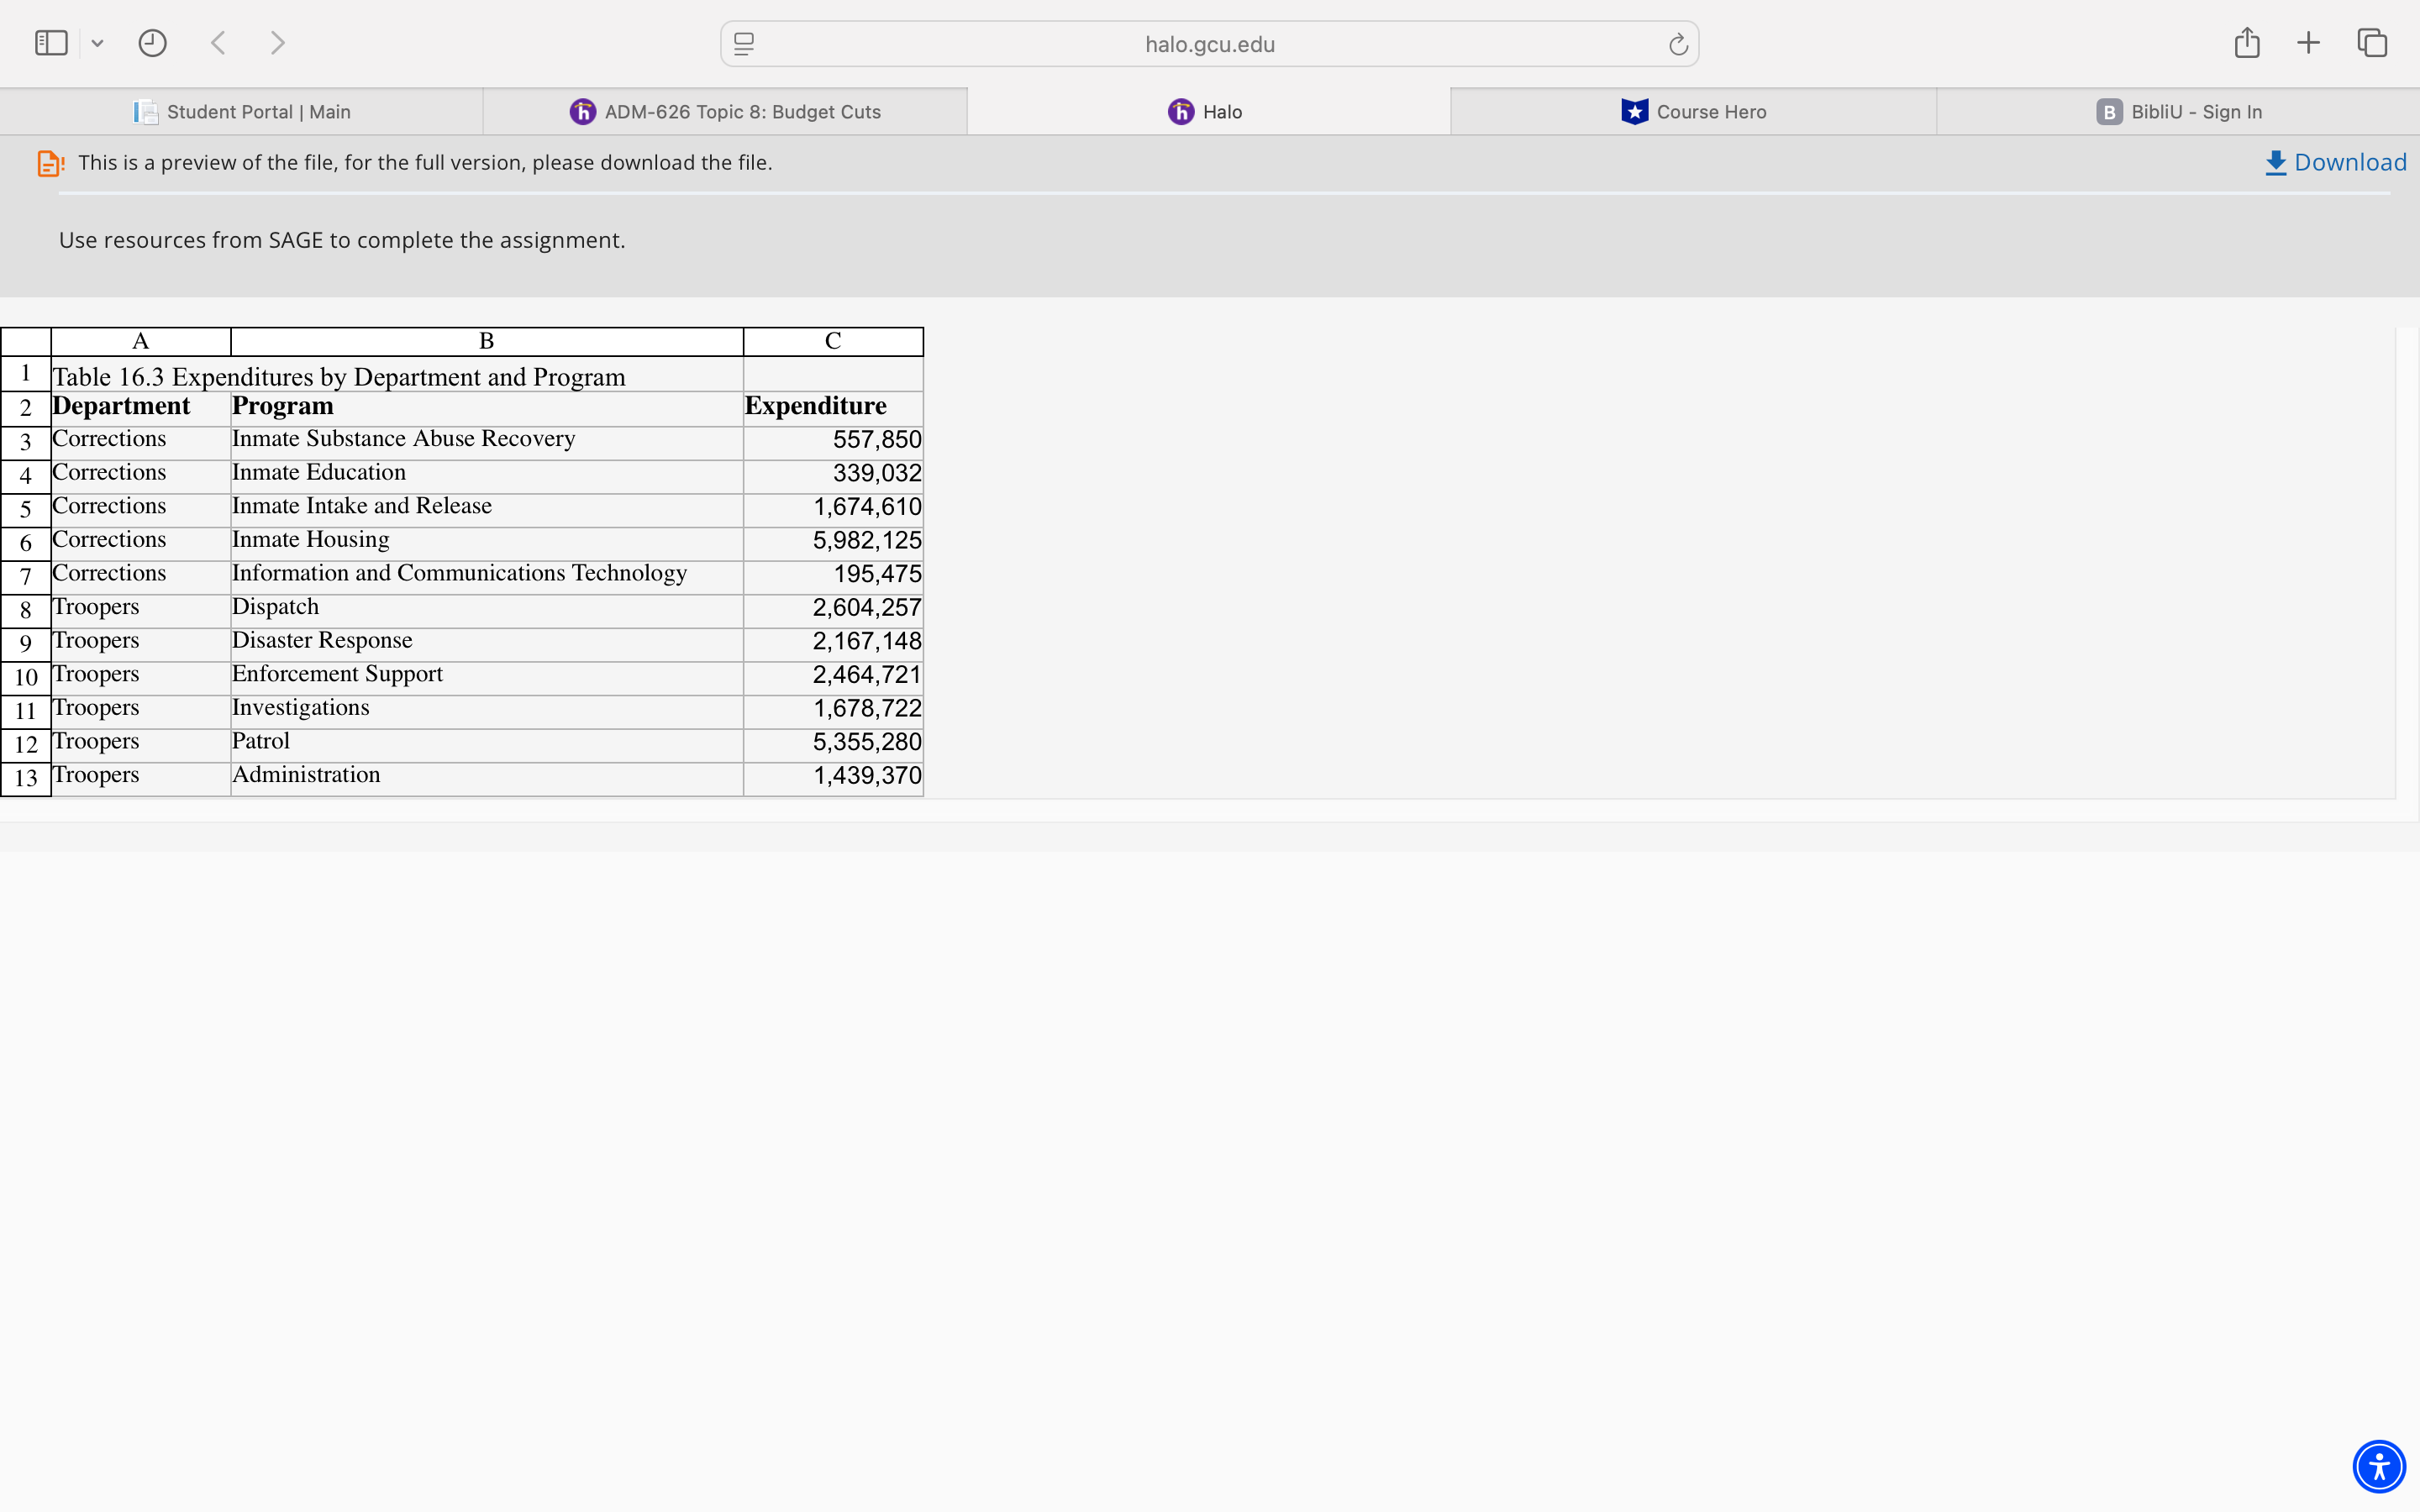The width and height of the screenshot is (2420, 1512).
Task: Click the Download link for the file
Action: (2335, 162)
